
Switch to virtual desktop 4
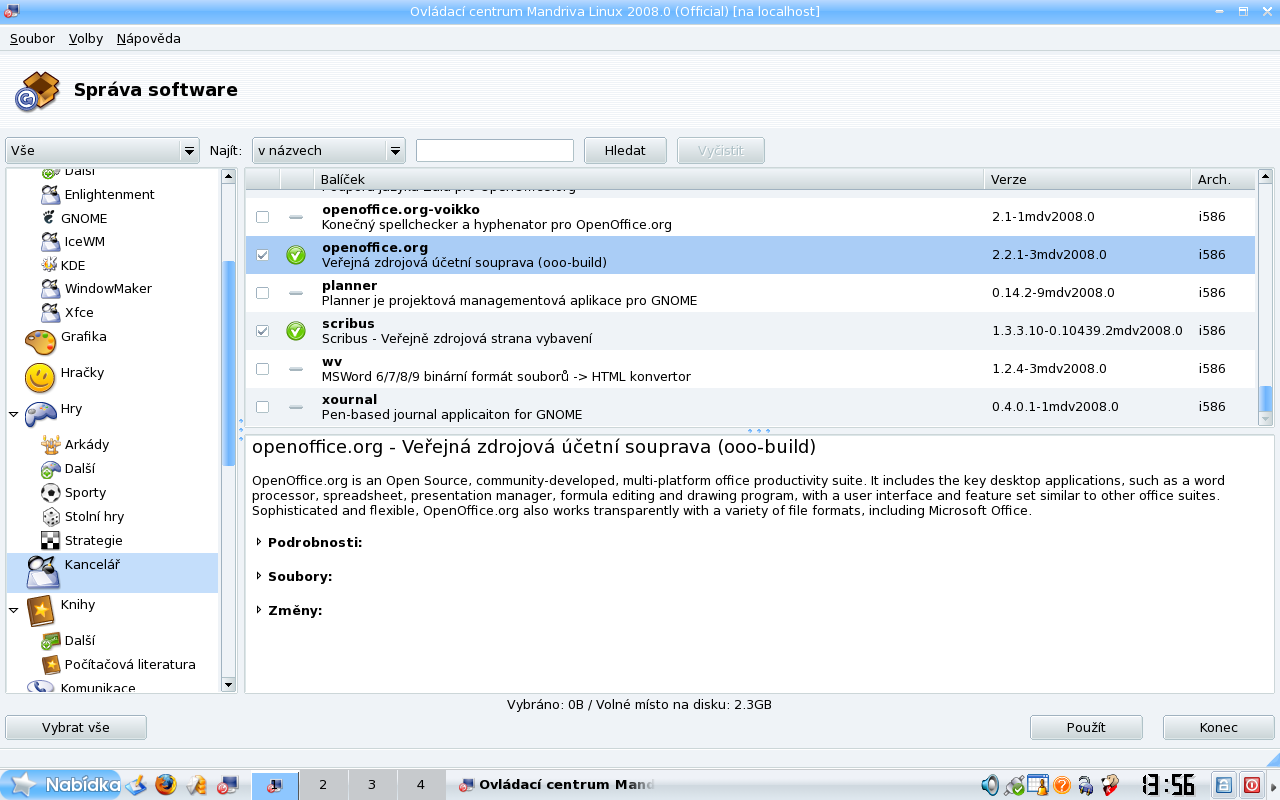(421, 785)
